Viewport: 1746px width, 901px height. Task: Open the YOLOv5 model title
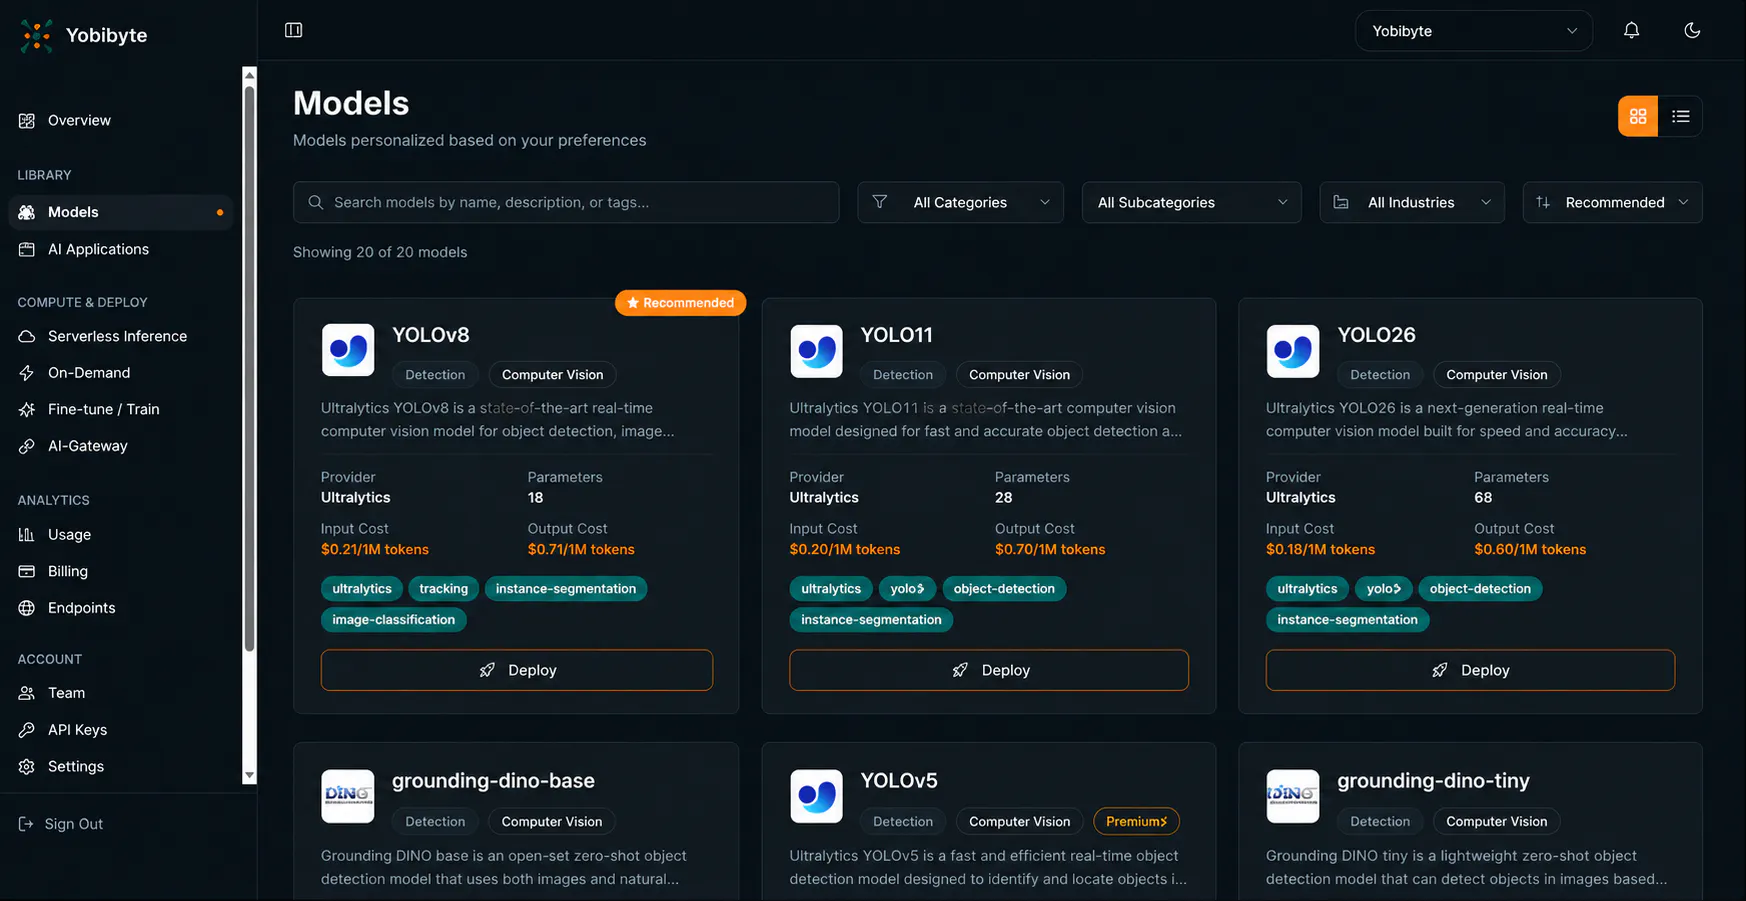pos(899,781)
